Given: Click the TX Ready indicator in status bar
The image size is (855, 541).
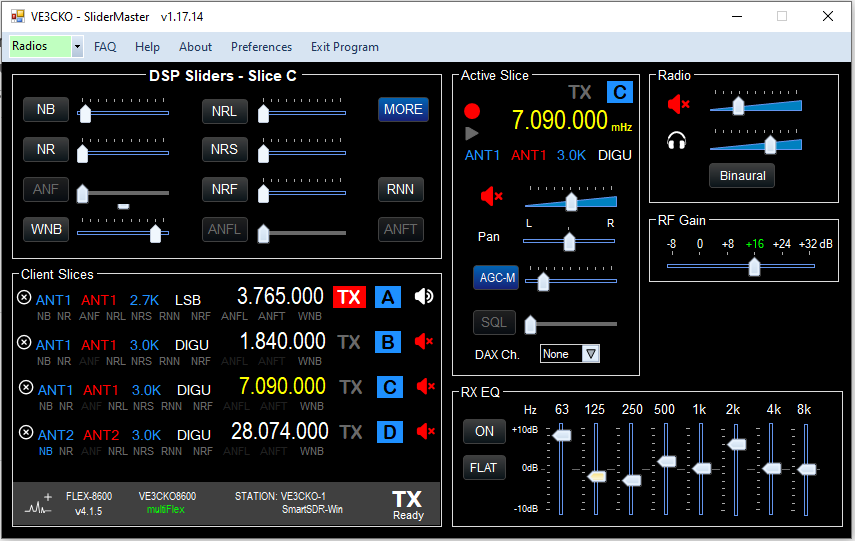Looking at the screenshot, I should click(x=407, y=505).
